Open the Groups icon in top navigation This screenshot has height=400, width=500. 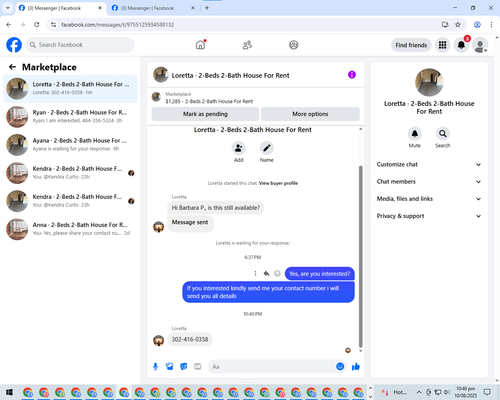(x=294, y=45)
